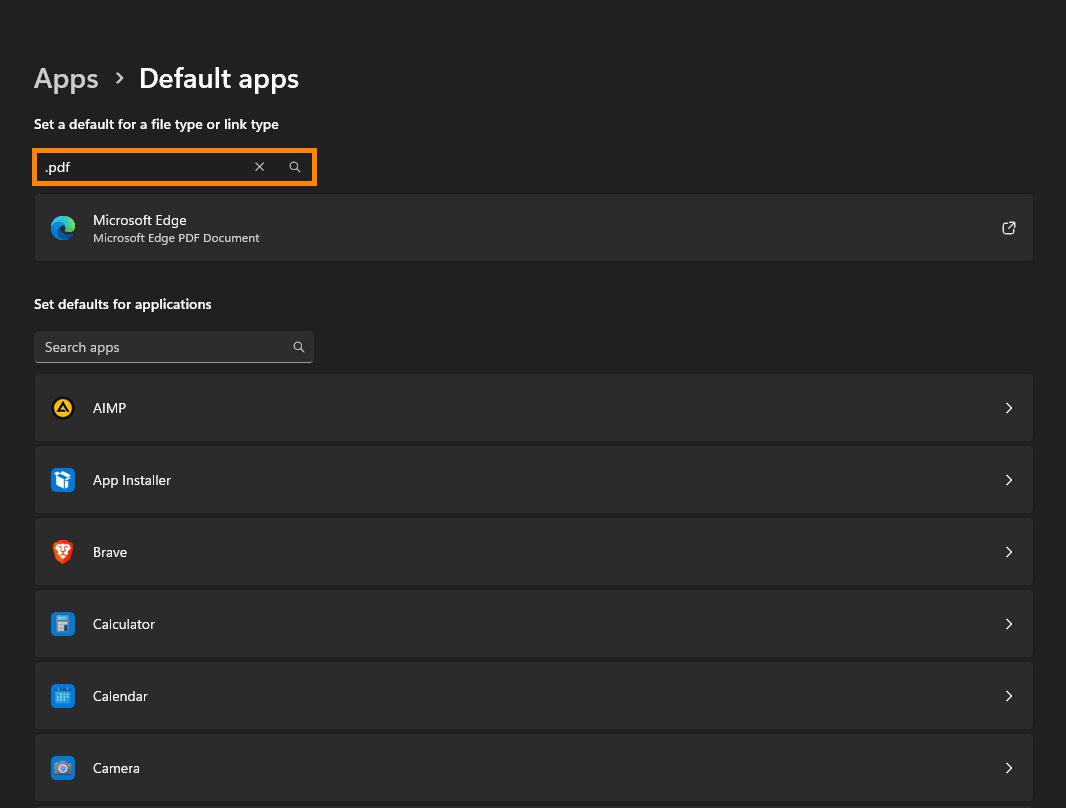This screenshot has width=1066, height=808.
Task: Click the Microsoft Edge logo icon
Action: pos(63,228)
